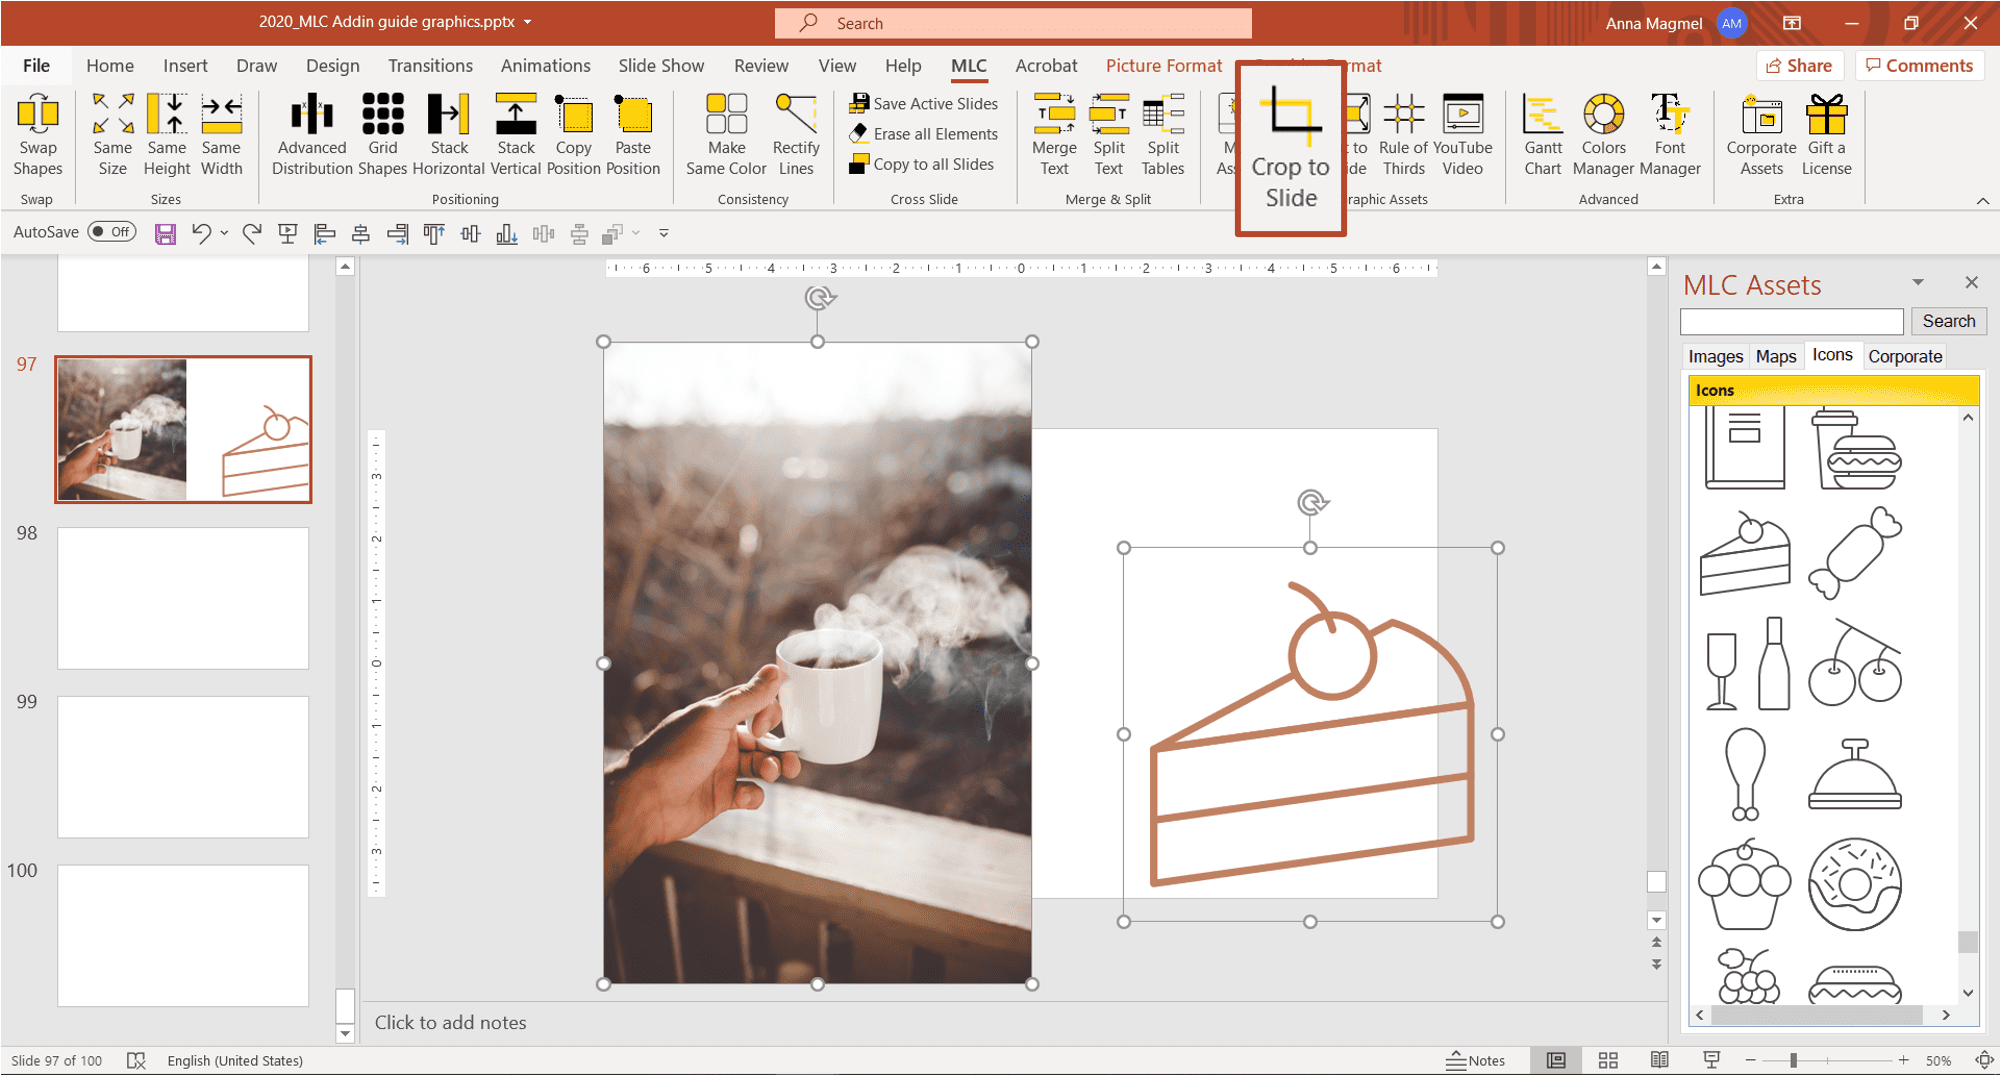This screenshot has width=2000, height=1075.
Task: Open the Picture Format tab
Action: coord(1163,66)
